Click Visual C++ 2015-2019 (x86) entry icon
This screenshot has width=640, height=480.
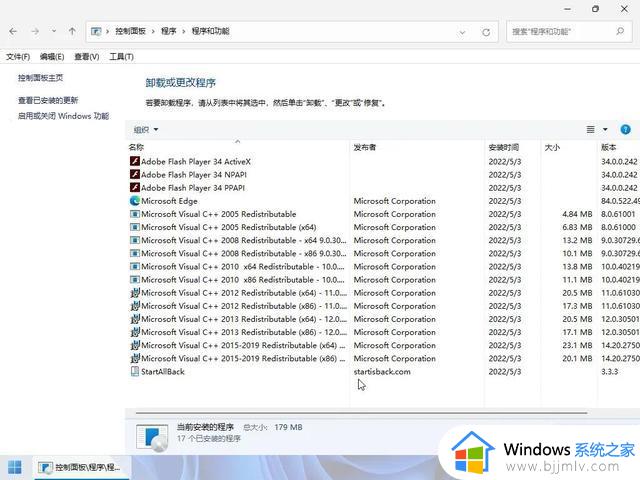click(135, 358)
